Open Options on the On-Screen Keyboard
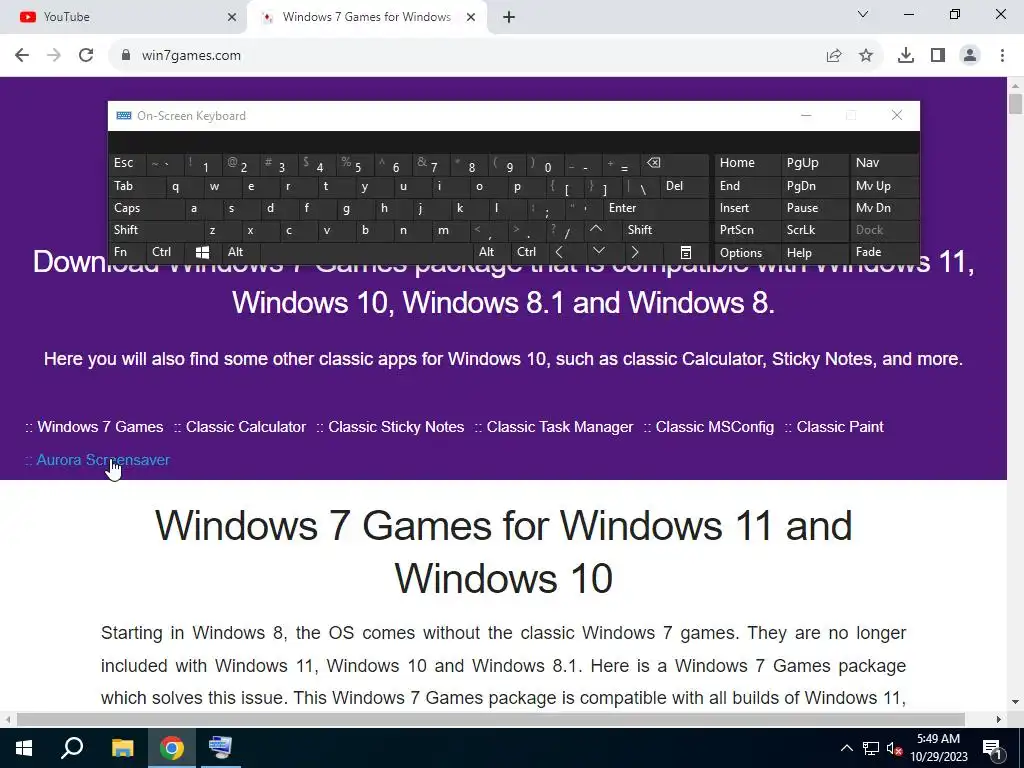The width and height of the screenshot is (1024, 768). (x=747, y=253)
